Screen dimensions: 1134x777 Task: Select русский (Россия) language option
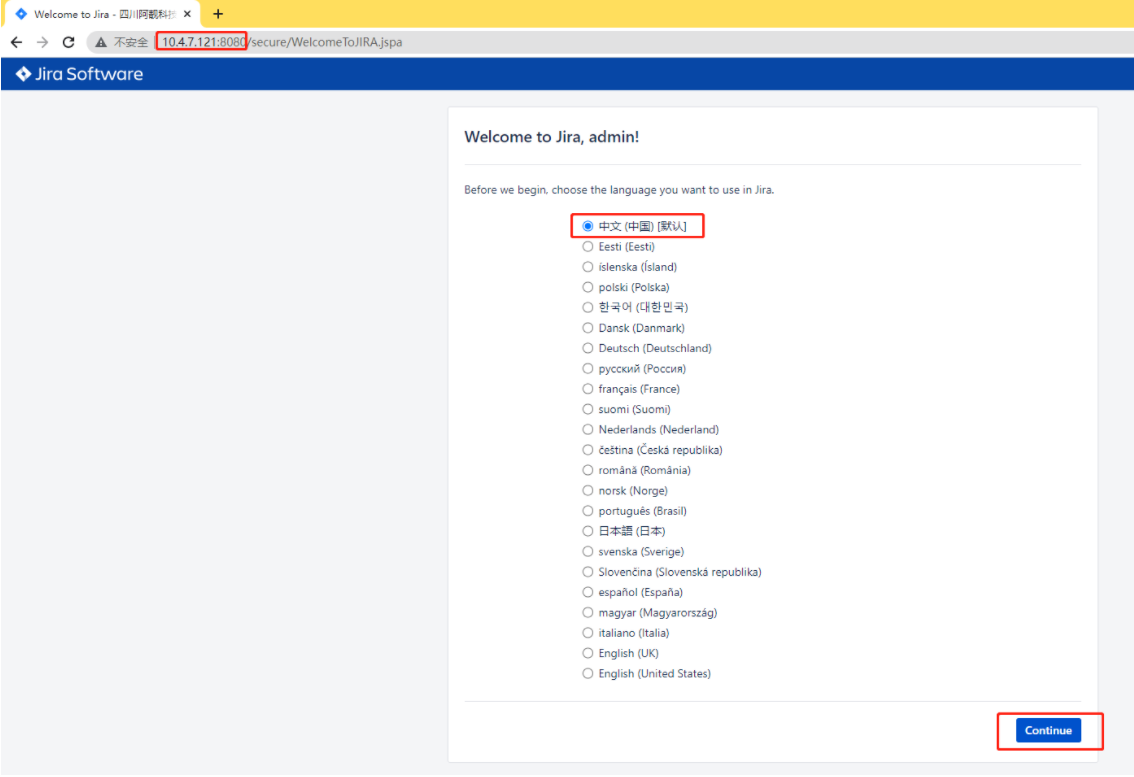pyautogui.click(x=588, y=368)
